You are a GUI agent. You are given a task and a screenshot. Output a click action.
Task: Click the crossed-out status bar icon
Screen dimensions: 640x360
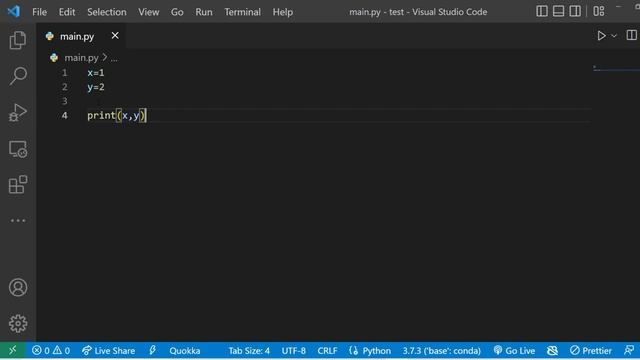552,350
